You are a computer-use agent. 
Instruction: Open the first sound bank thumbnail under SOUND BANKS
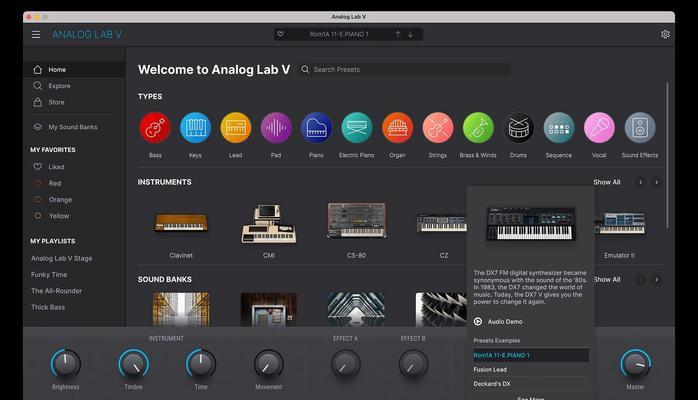point(181,310)
